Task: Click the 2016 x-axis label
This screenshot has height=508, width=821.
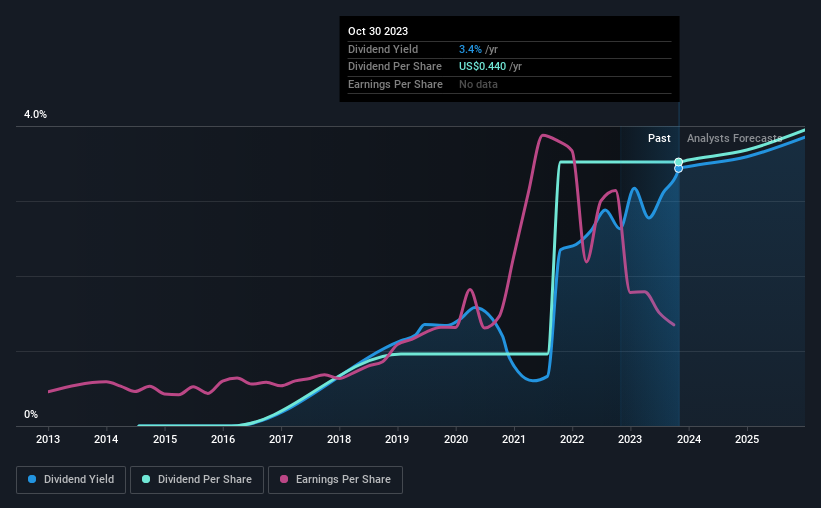Action: [223, 439]
